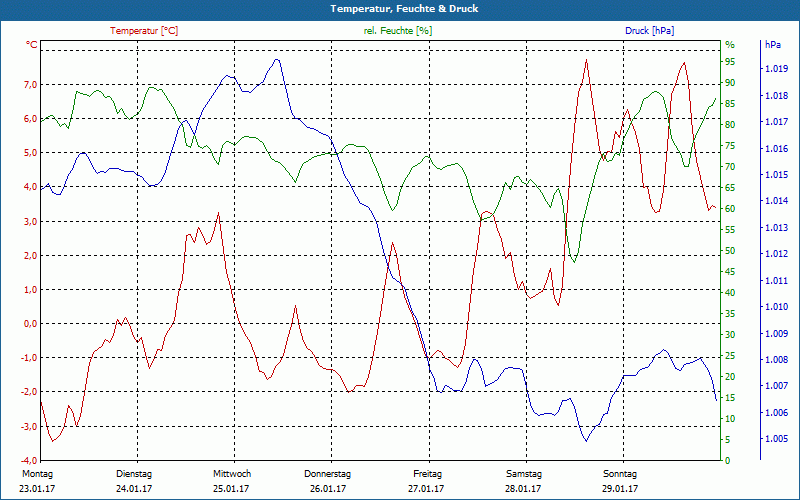800x500 pixels.
Task: Click the '1.011' pressure axis value
Action: [x=777, y=281]
